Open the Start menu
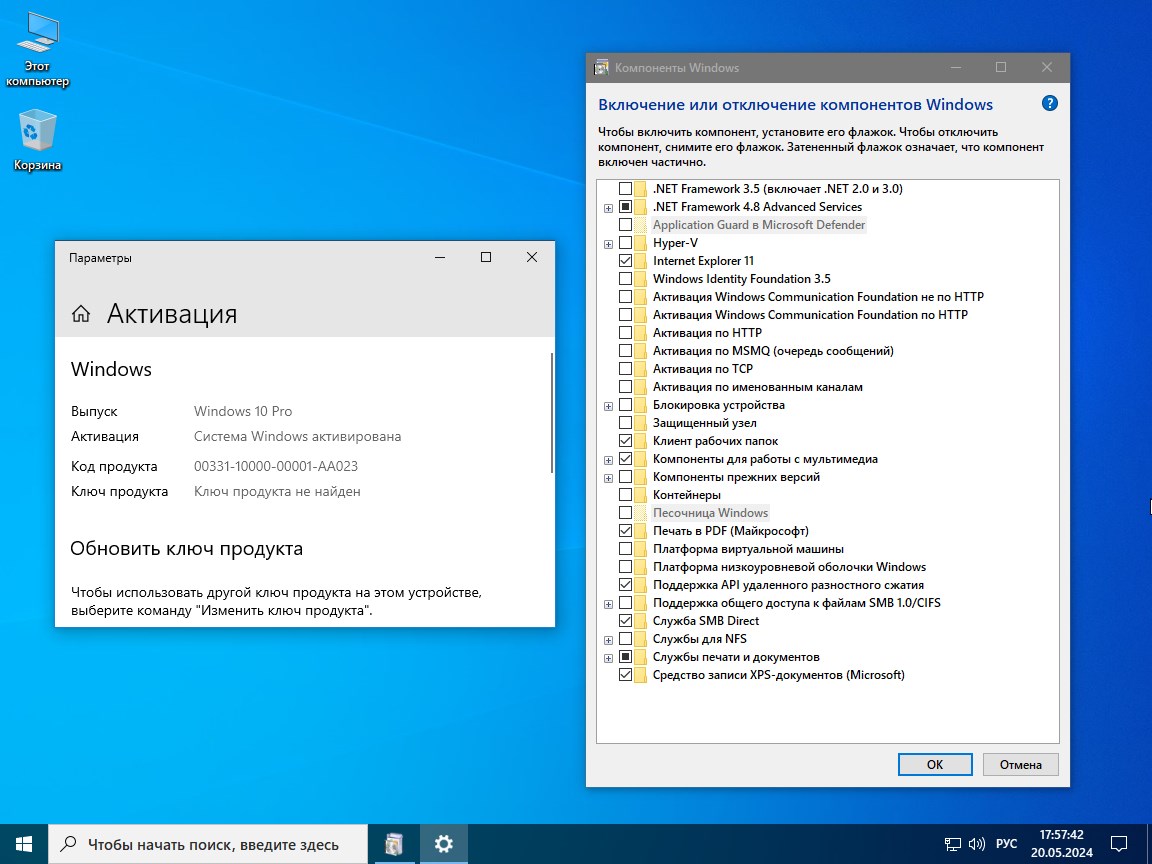1152x864 pixels. click(21, 843)
